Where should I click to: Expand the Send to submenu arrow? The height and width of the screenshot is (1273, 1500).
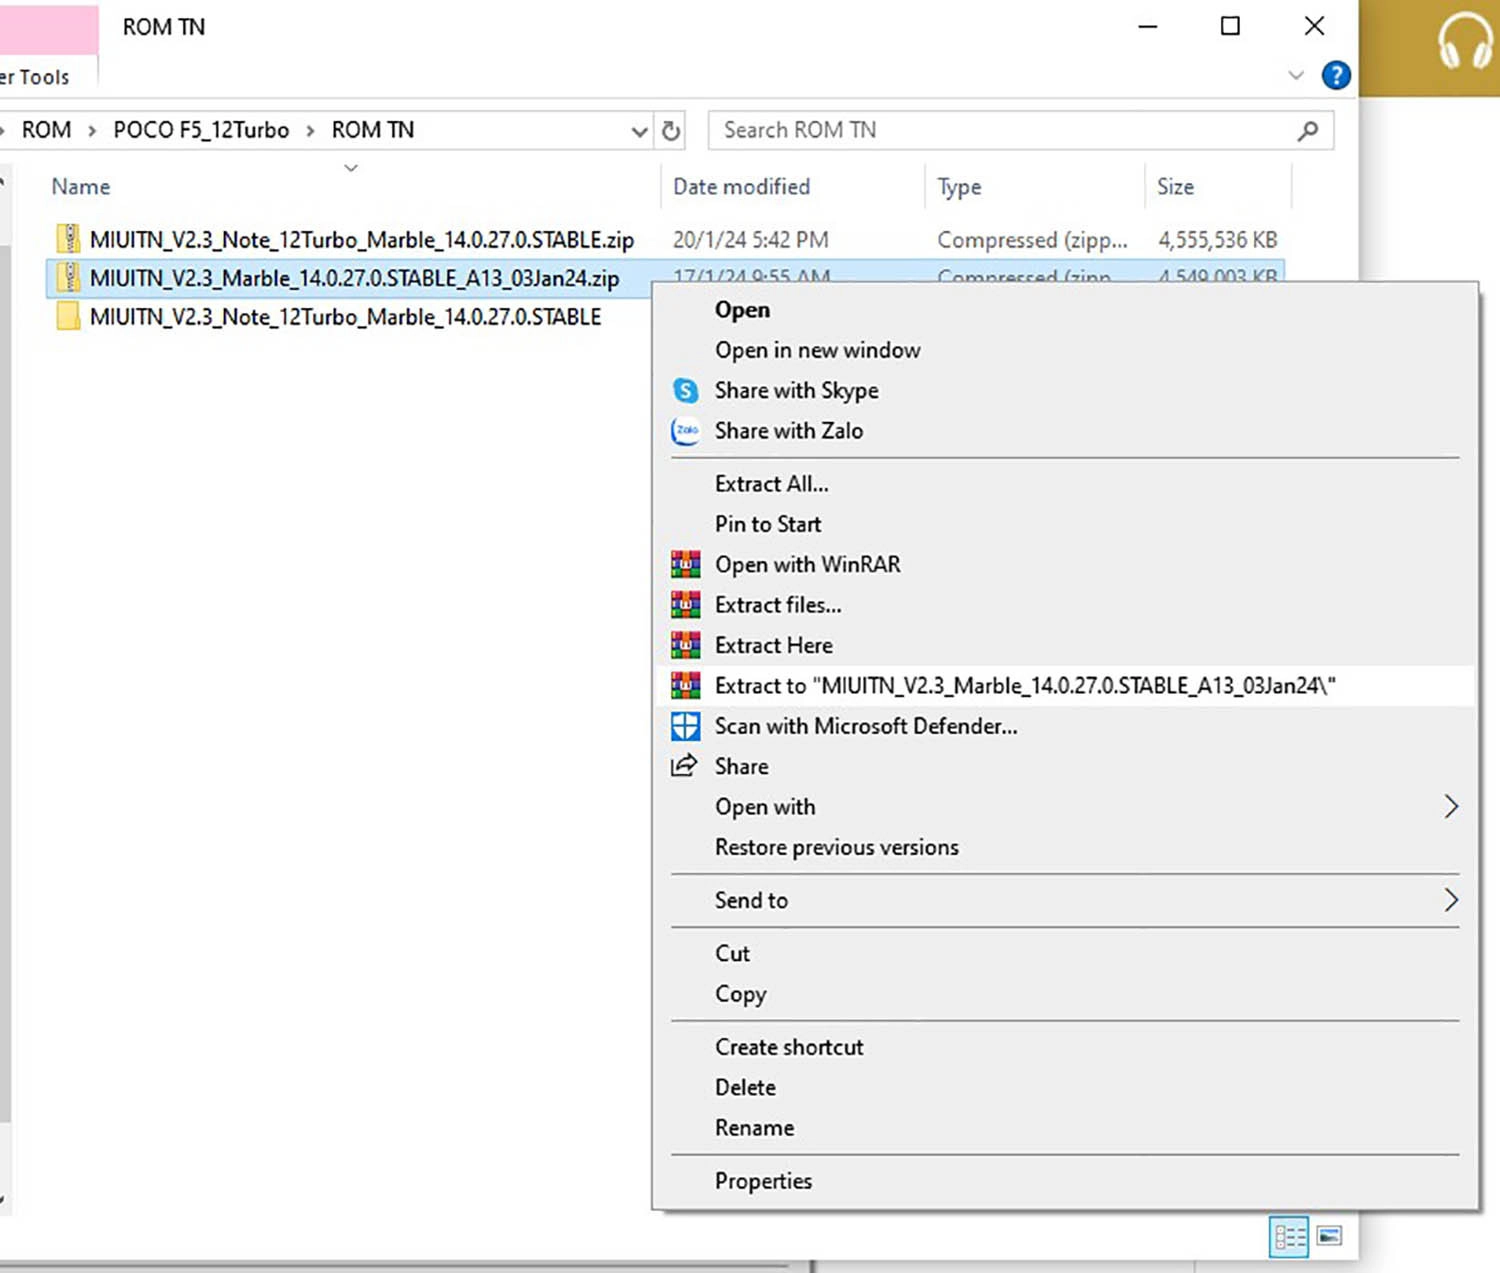(1451, 900)
